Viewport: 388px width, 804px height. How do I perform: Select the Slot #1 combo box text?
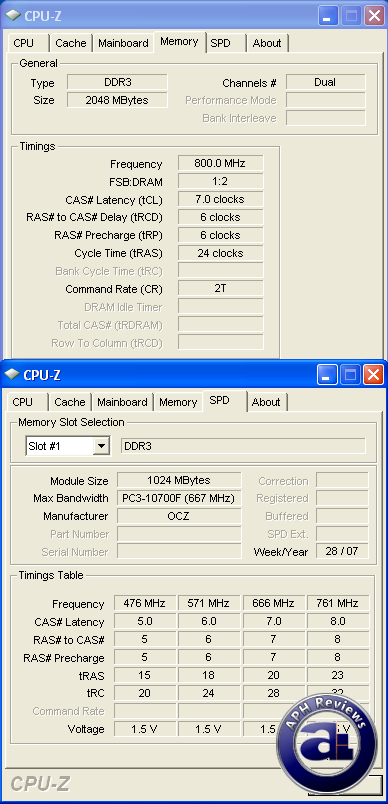[x=59, y=446]
